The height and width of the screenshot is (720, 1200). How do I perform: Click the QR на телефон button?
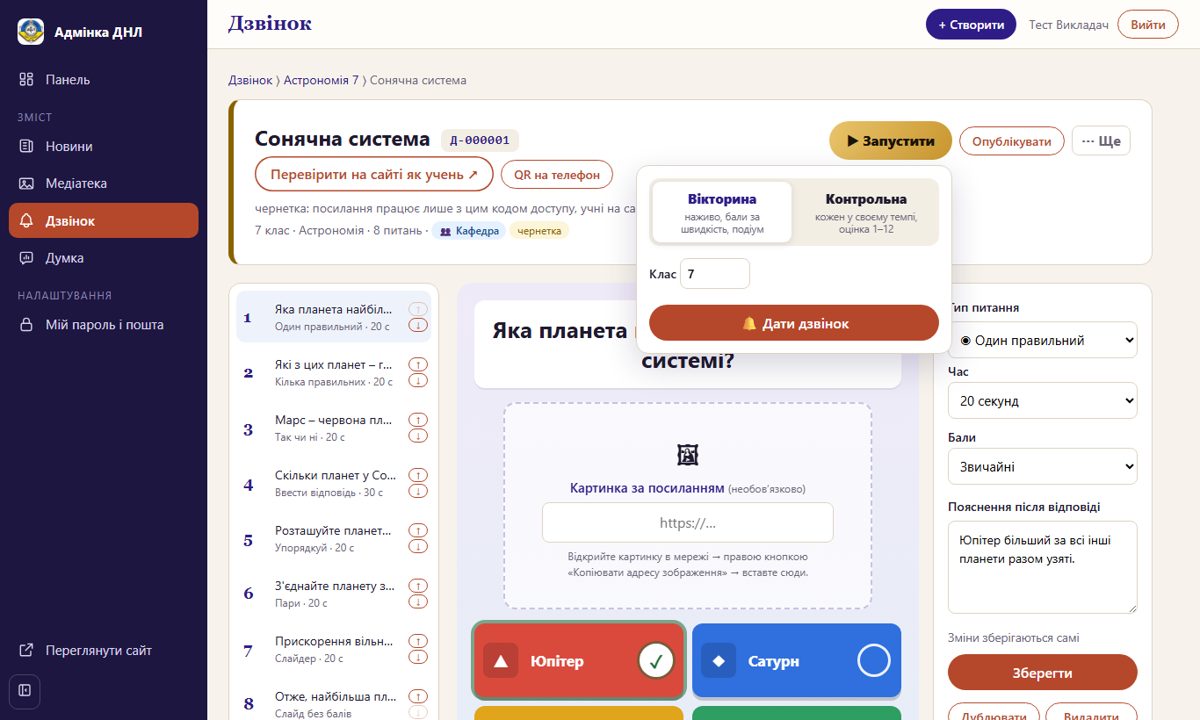click(557, 174)
